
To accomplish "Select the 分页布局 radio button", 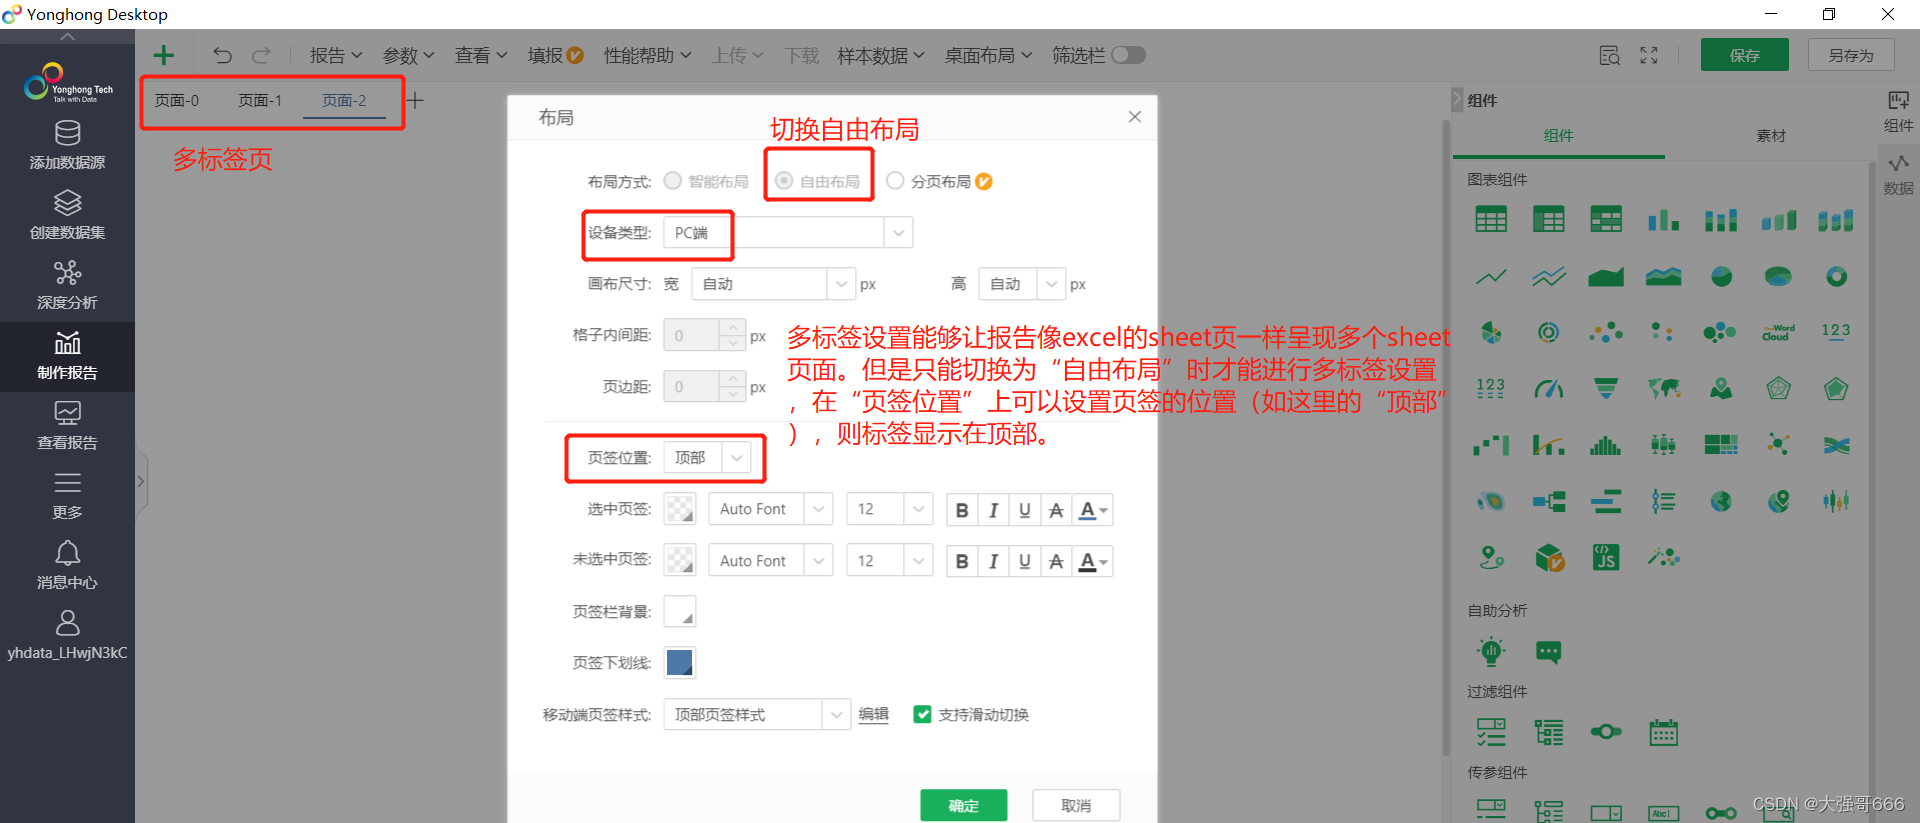I will click(x=895, y=181).
